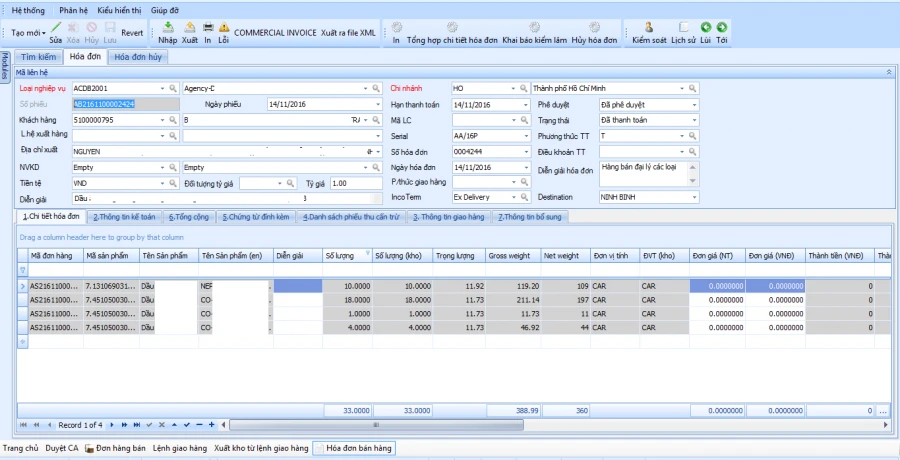Click search icon next to Loại nghiệp vụ ACDB2001
The height and width of the screenshot is (460, 900).
click(x=173, y=88)
